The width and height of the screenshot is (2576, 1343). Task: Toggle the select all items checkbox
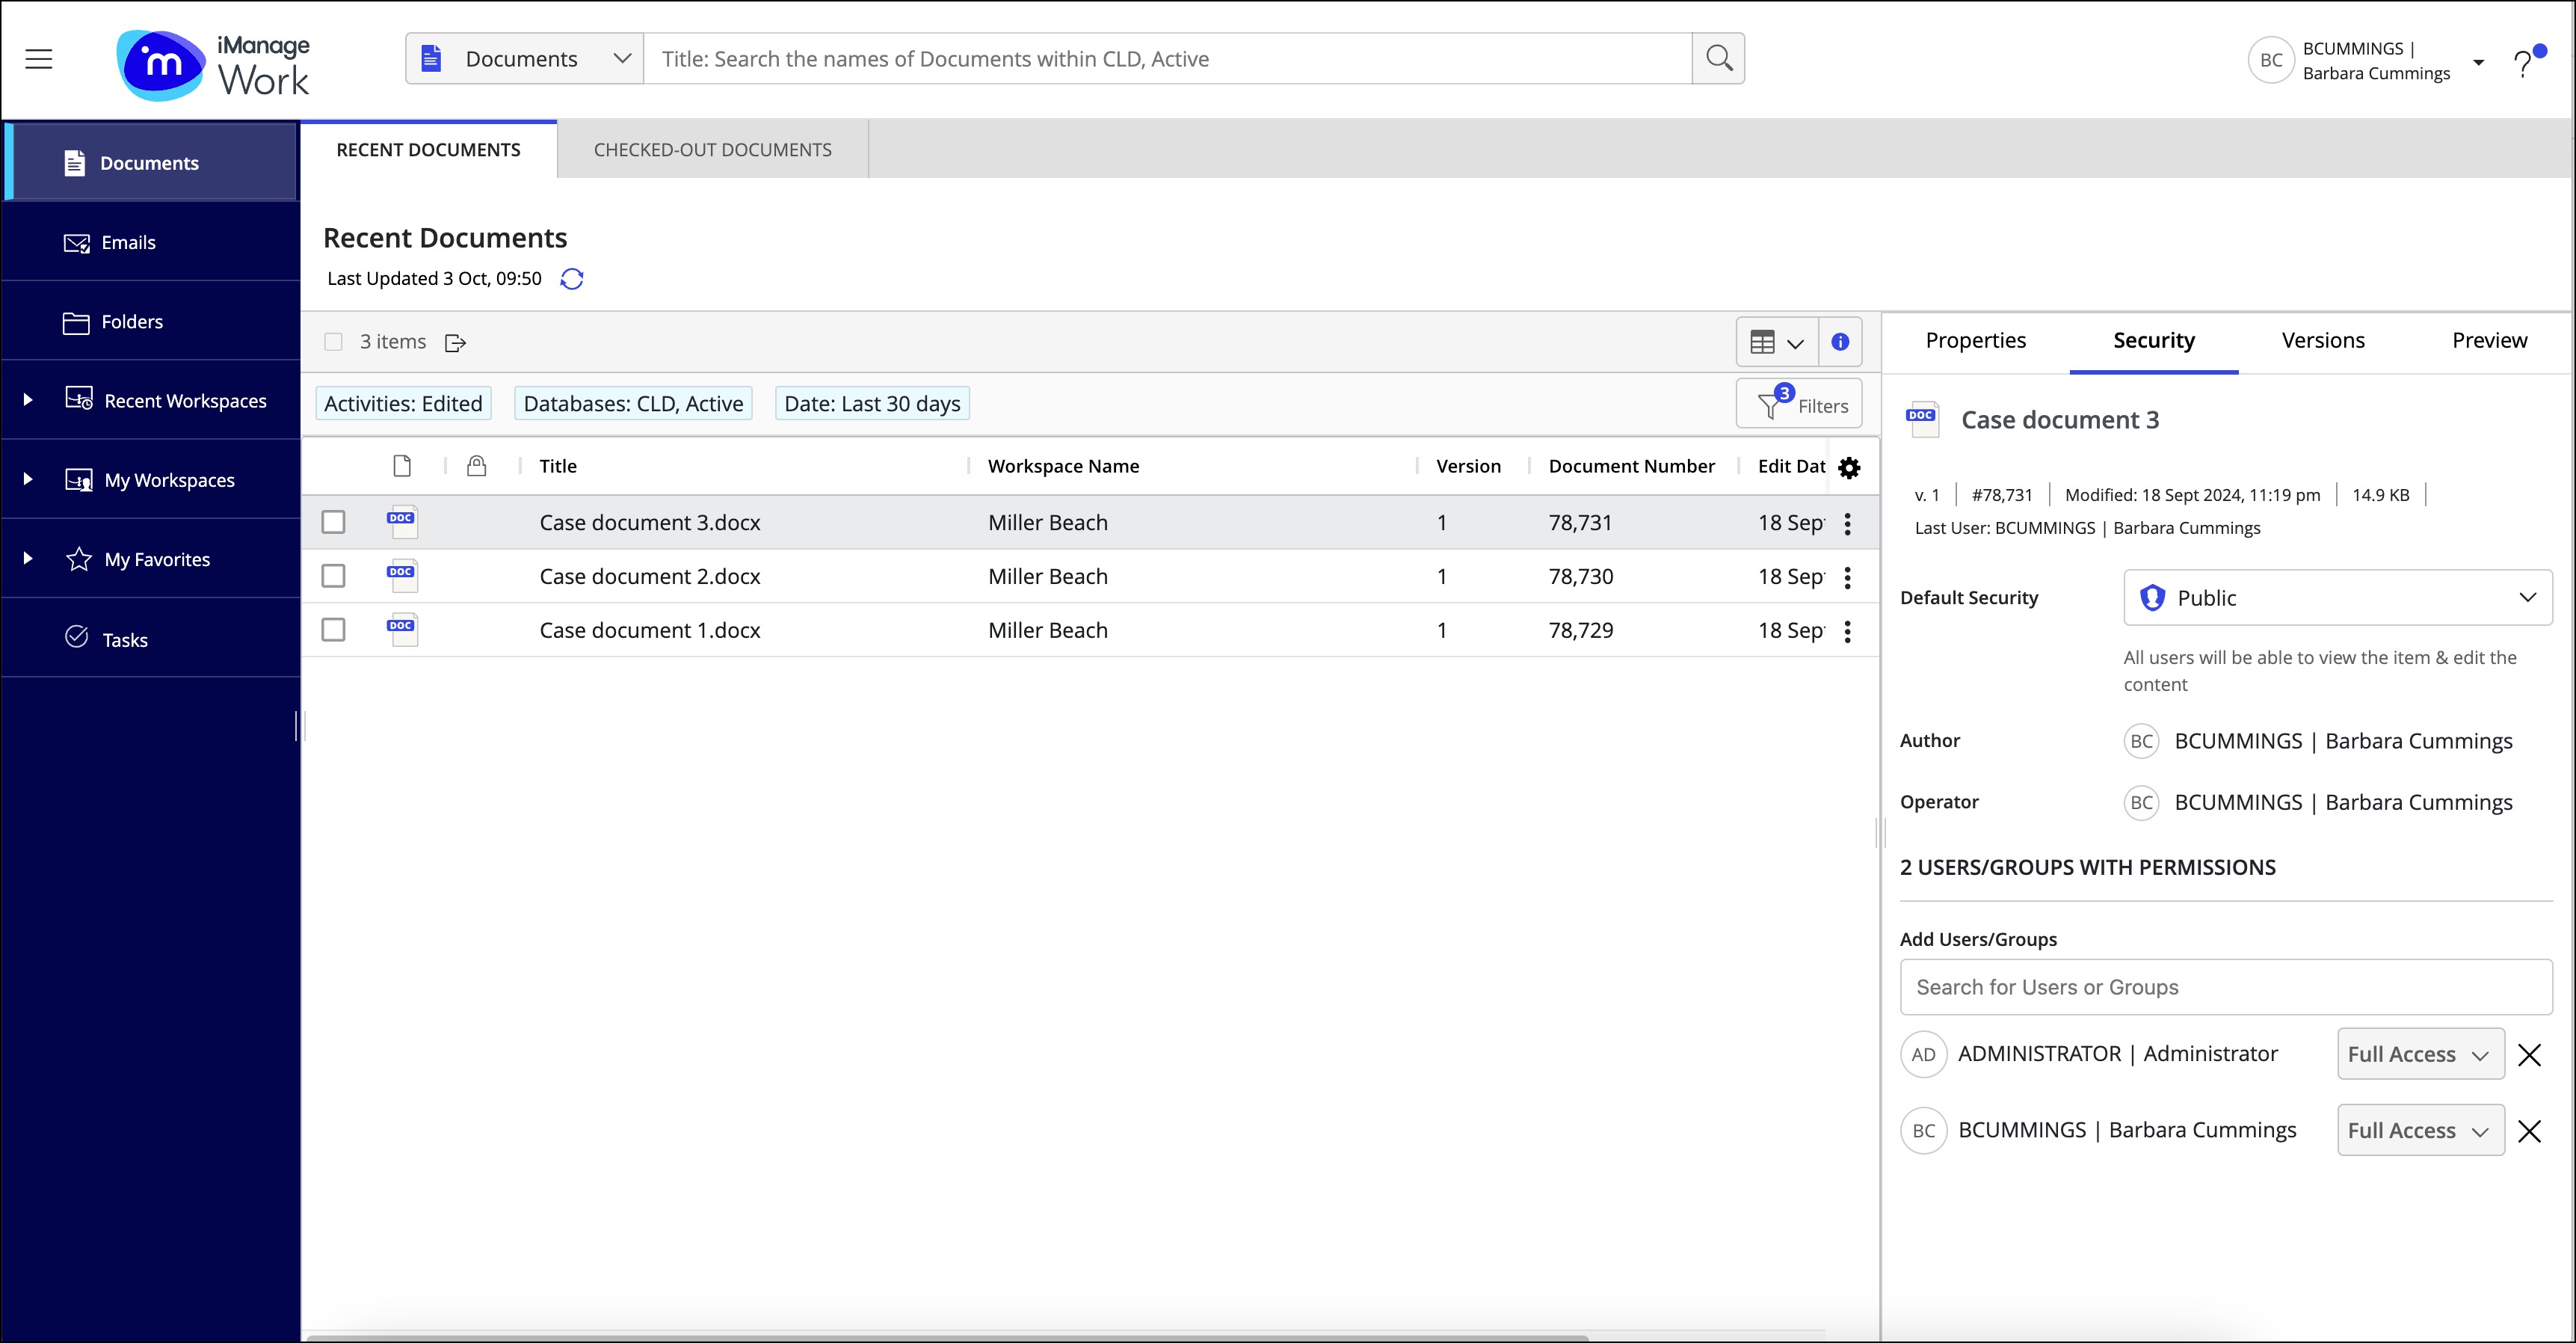pos(334,342)
